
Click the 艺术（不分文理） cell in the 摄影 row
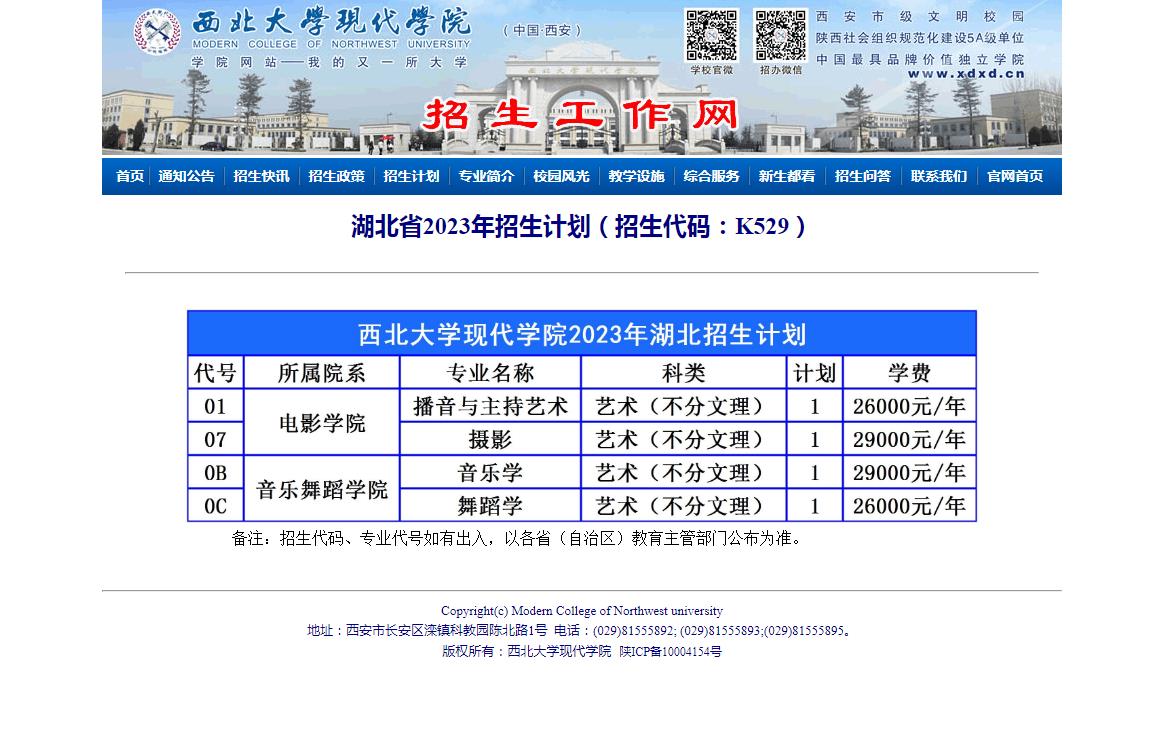[x=684, y=439]
